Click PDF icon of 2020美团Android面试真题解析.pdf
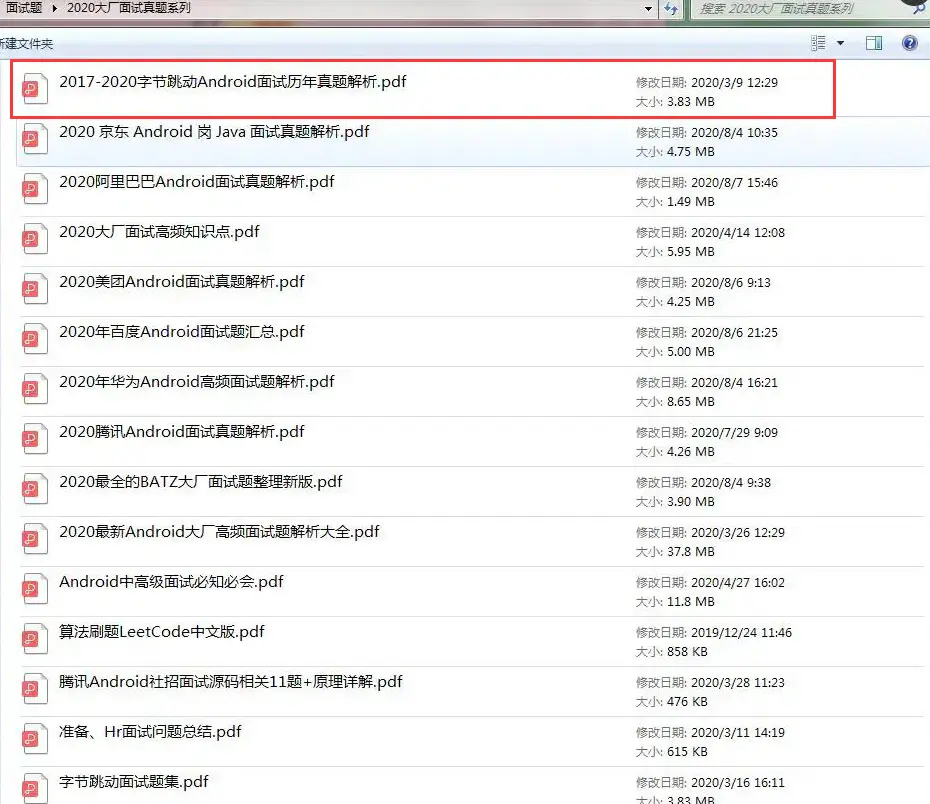The height and width of the screenshot is (804, 930). pyautogui.click(x=35, y=289)
